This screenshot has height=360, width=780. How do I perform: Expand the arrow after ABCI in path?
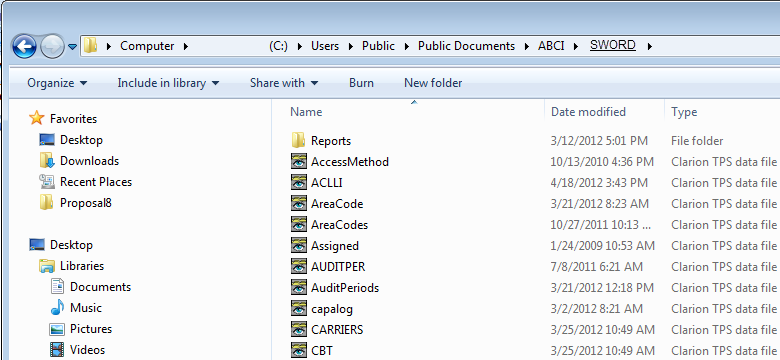click(576, 46)
